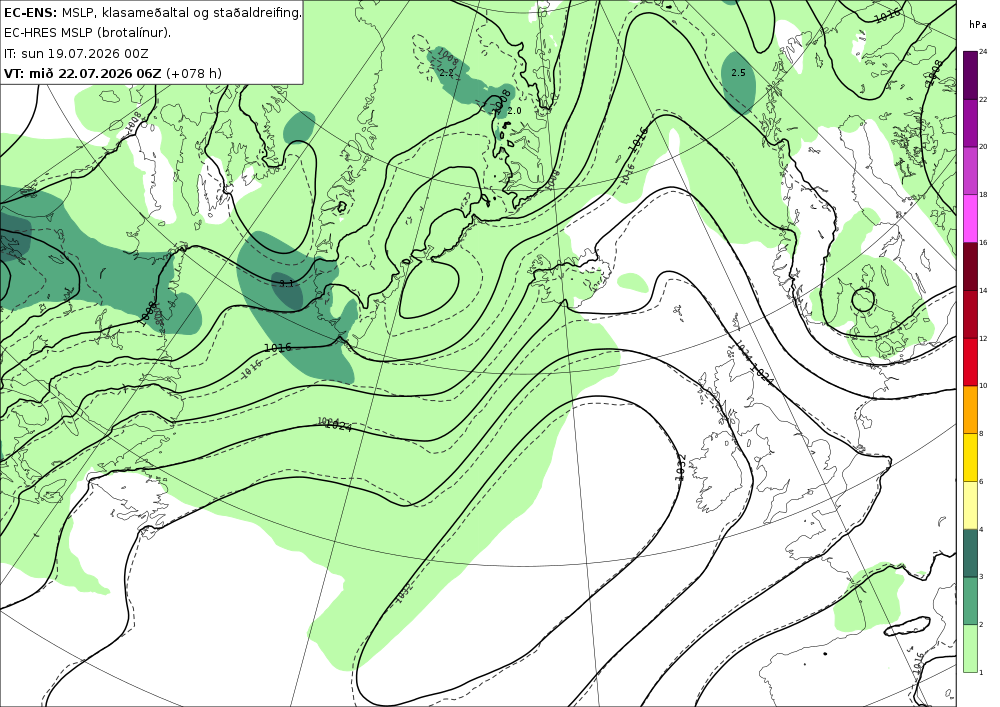Click the legend tick label '6'

(981, 481)
